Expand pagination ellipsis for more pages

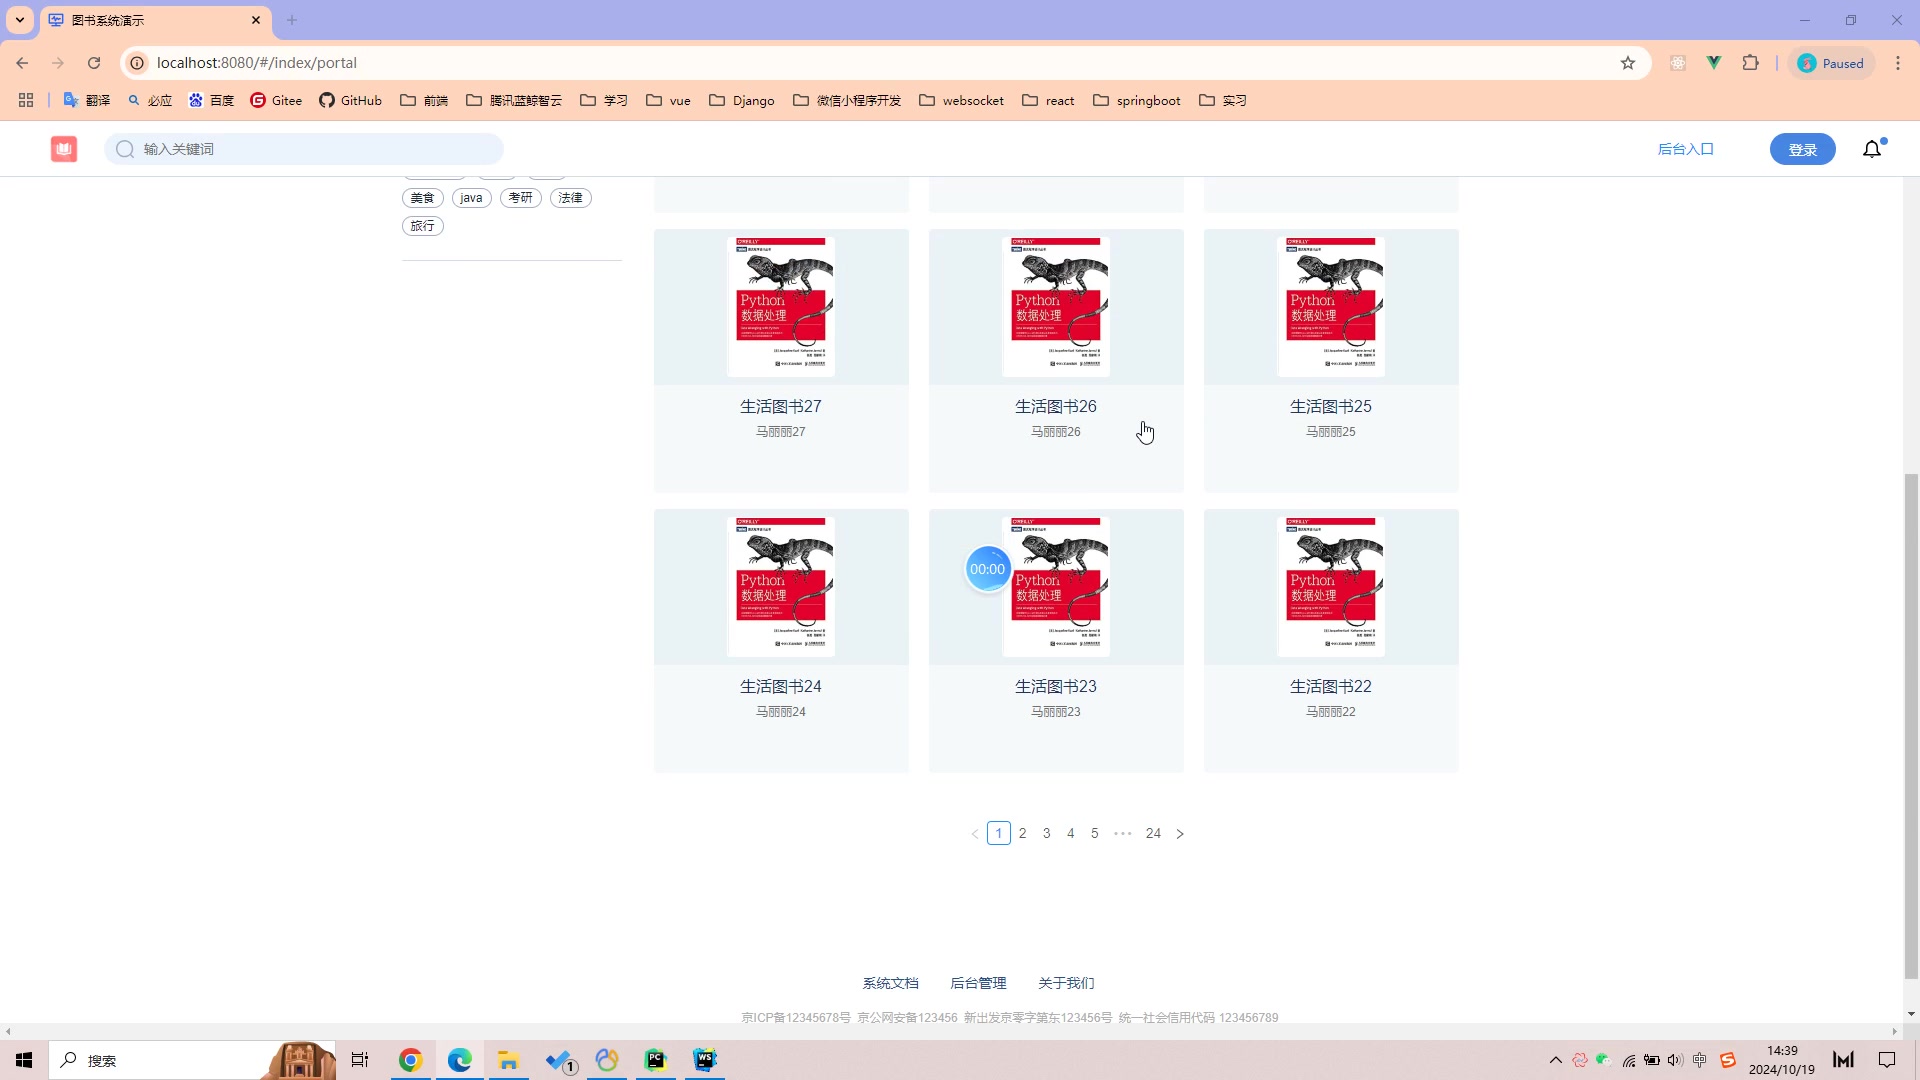tap(1123, 834)
